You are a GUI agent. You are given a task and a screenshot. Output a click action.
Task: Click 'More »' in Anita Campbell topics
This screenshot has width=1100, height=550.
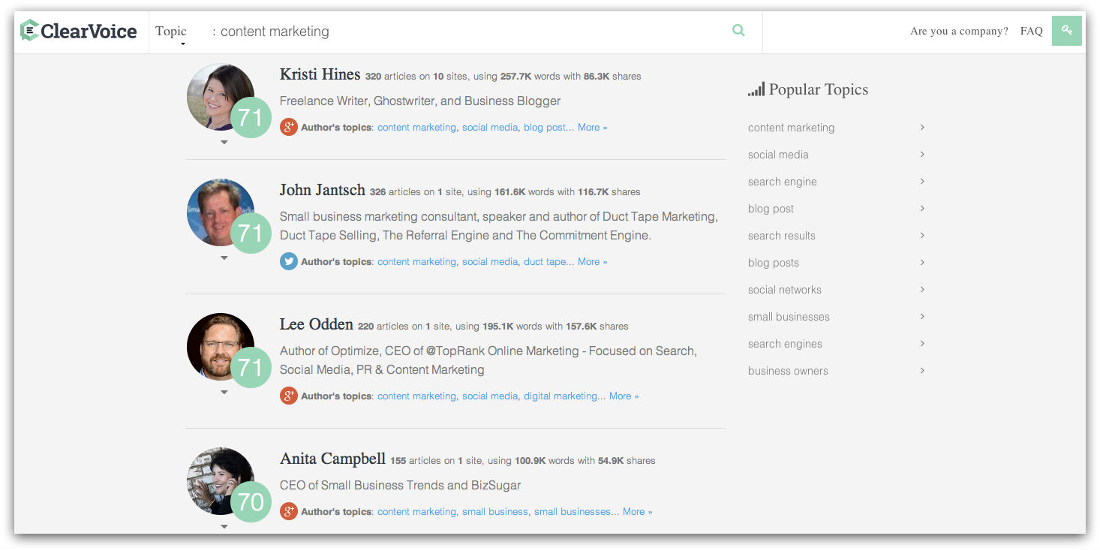tap(637, 512)
